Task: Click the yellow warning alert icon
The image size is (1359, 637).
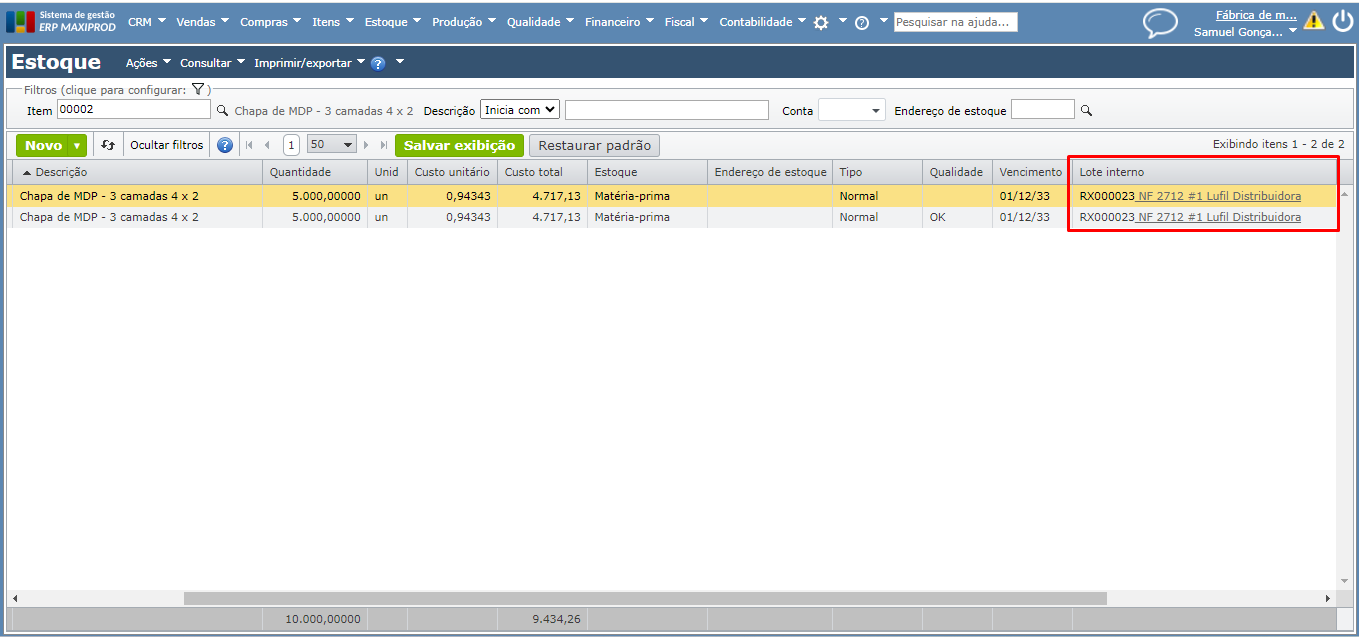Action: point(1313,21)
